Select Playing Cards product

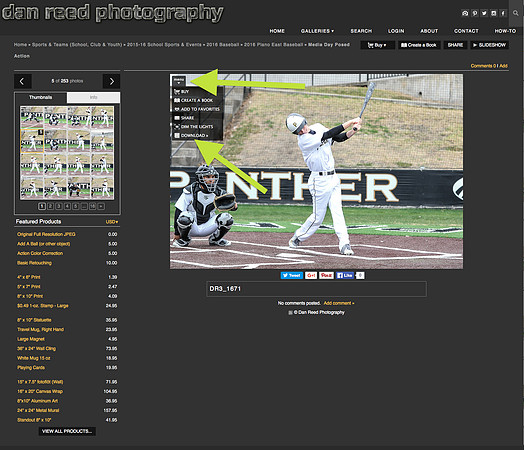31,367
